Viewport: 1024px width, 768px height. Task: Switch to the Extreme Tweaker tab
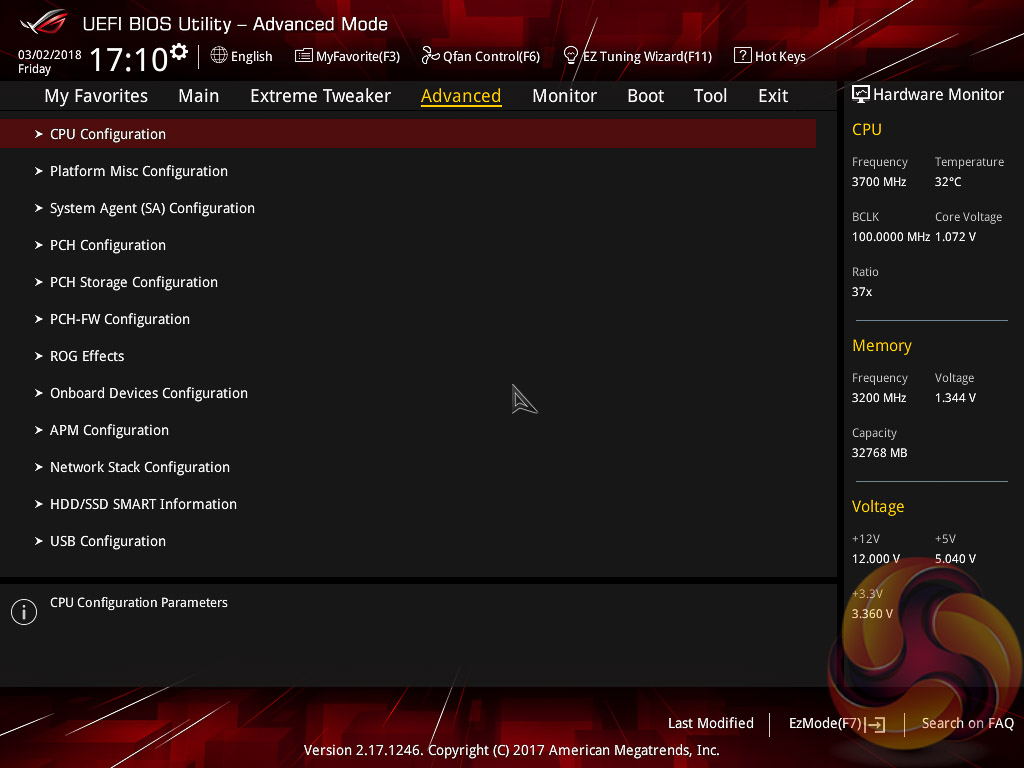320,96
